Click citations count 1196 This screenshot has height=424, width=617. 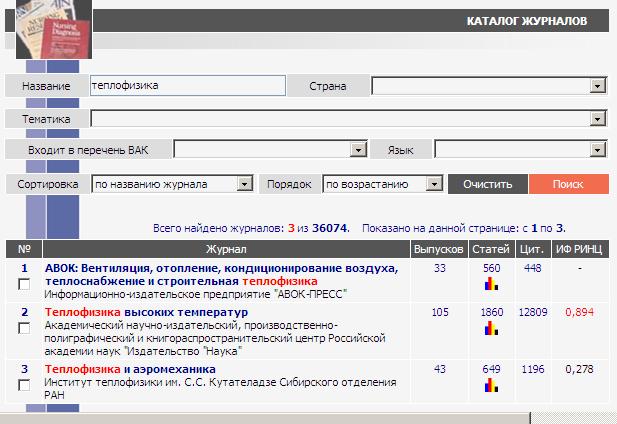(533, 369)
